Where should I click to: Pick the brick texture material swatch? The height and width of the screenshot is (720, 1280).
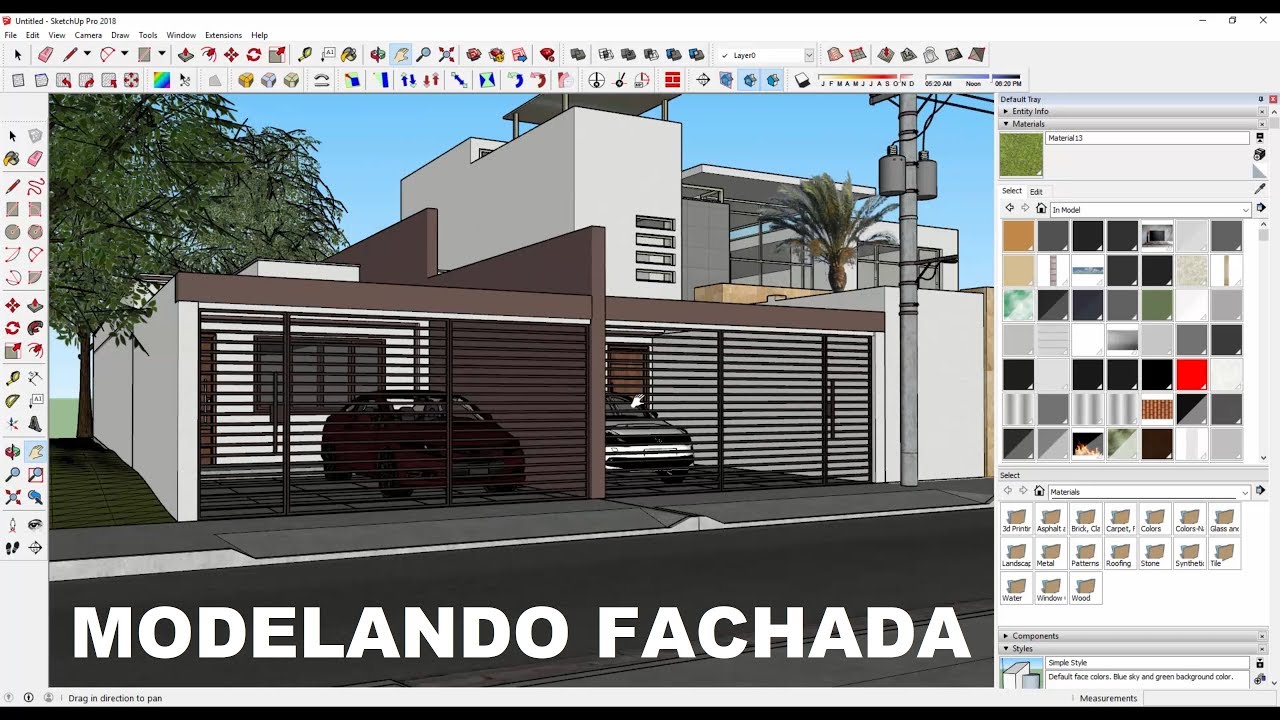[1157, 409]
